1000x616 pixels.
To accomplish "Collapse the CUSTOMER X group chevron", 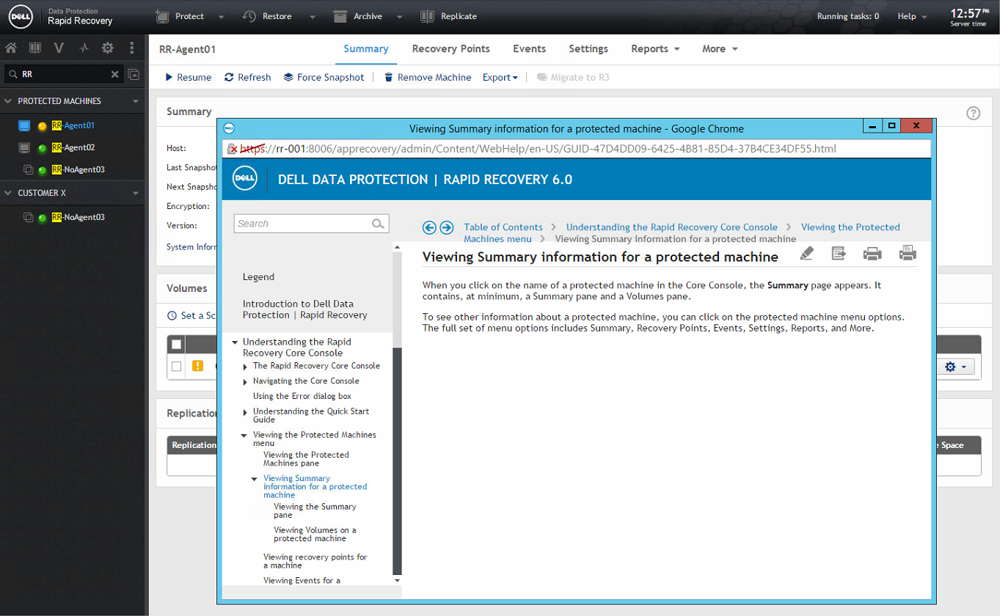I will (8, 193).
